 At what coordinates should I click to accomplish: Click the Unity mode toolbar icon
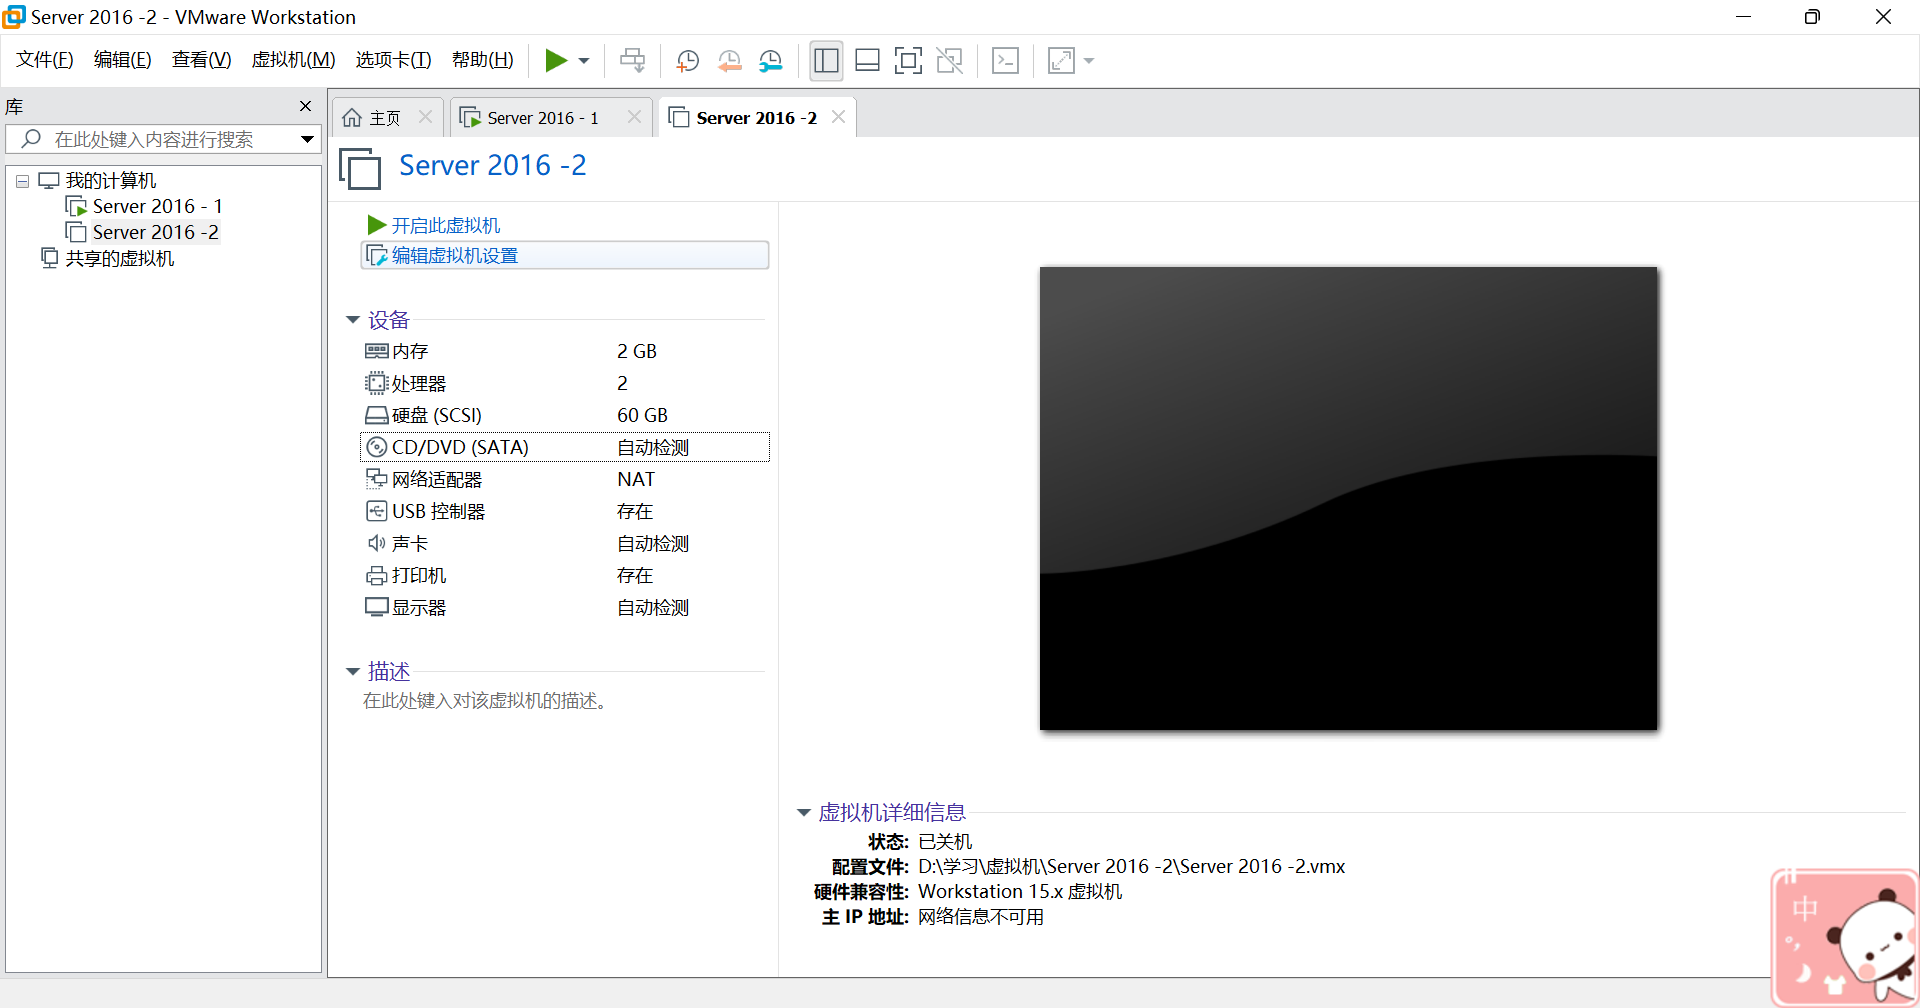click(949, 61)
